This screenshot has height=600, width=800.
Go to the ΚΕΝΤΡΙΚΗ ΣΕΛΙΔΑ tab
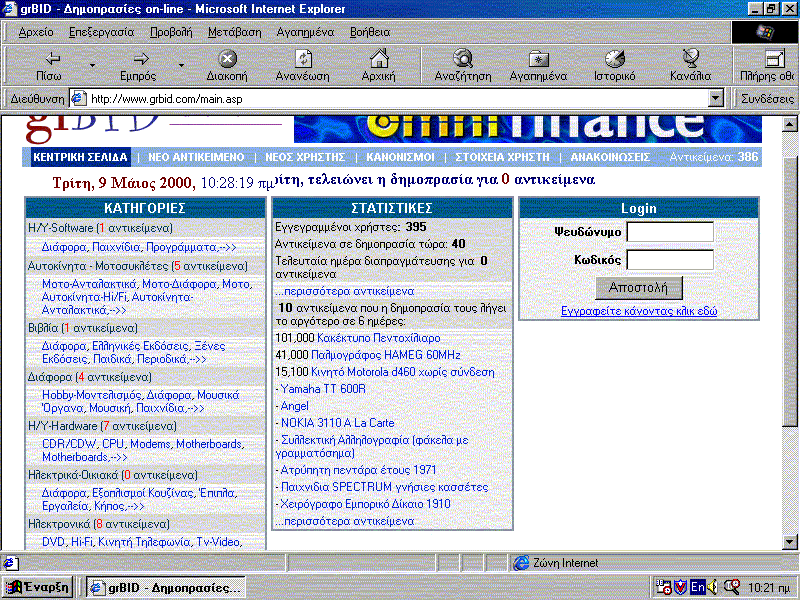pyautogui.click(x=80, y=157)
